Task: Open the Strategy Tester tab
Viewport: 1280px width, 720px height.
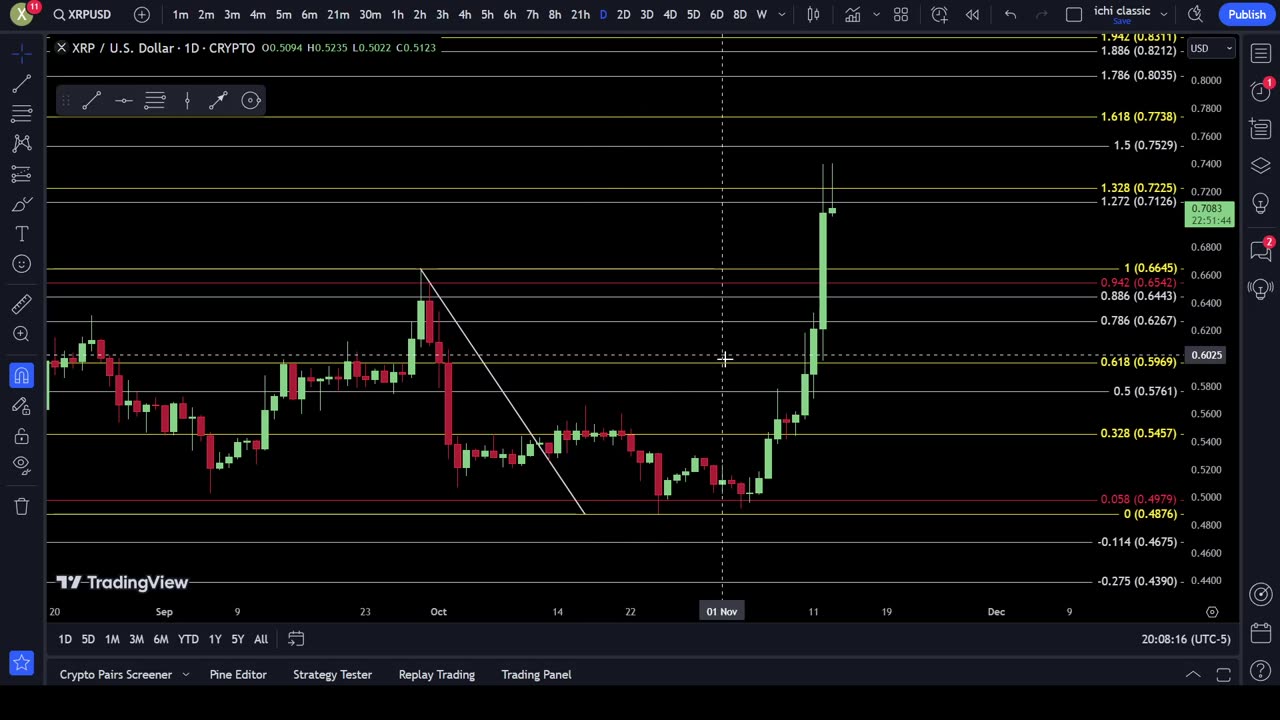Action: point(332,674)
